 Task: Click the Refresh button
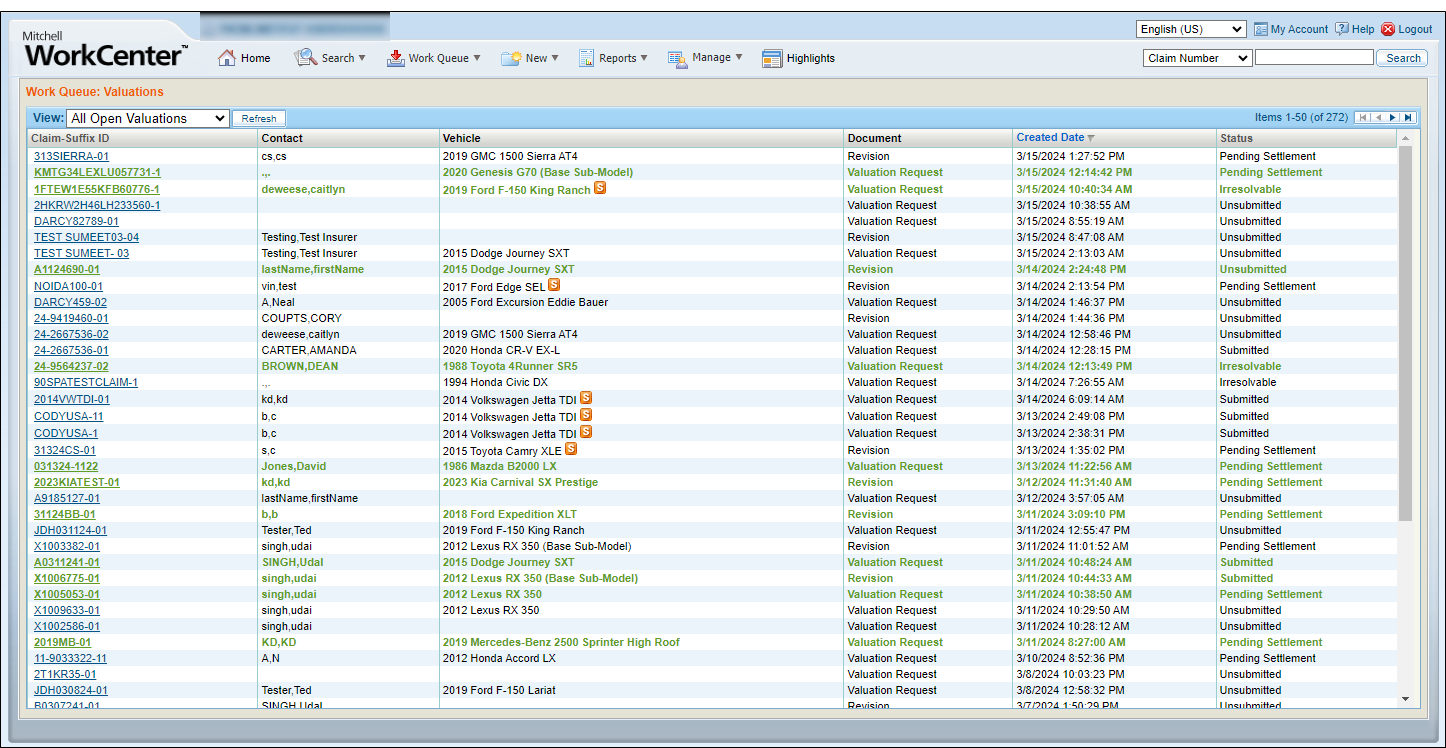tap(259, 118)
